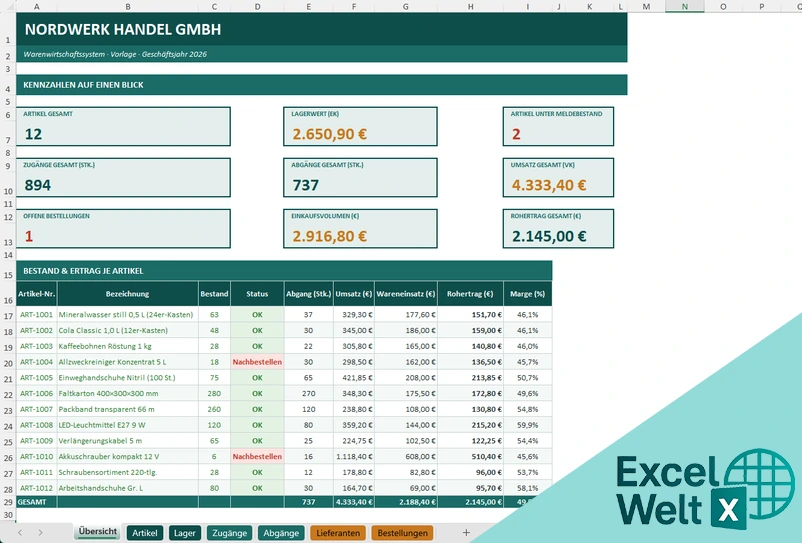The image size is (802, 543).
Task: Select Abgang 65 for ART-1005
Action: (x=308, y=378)
